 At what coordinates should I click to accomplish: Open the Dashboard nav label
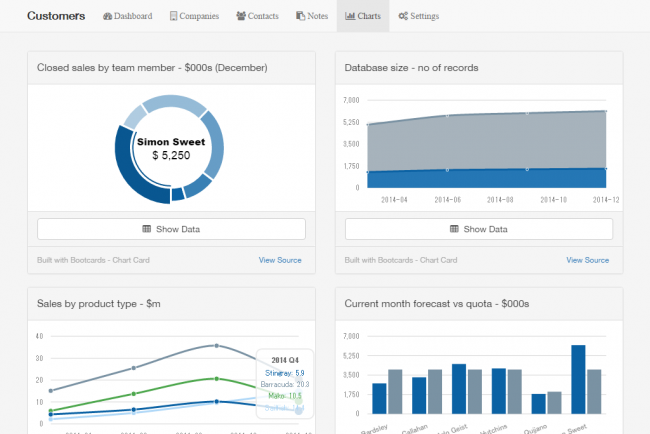pyautogui.click(x=133, y=16)
